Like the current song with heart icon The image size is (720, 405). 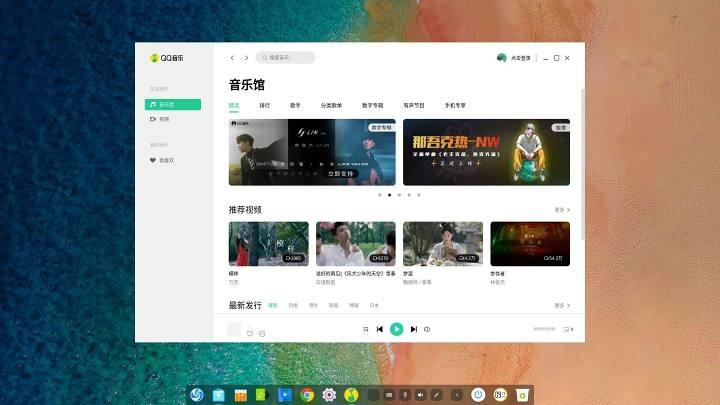pos(250,333)
